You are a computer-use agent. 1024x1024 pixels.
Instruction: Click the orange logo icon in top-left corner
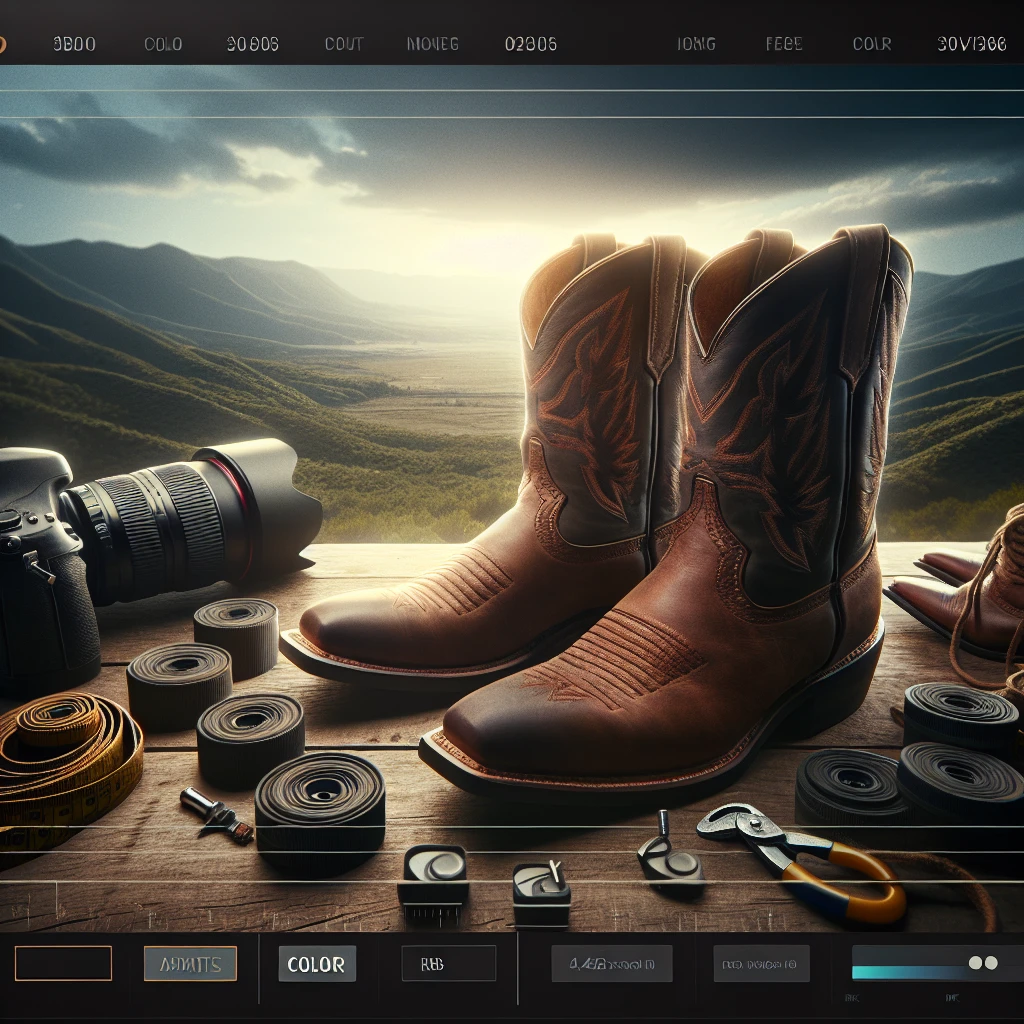coord(2,44)
